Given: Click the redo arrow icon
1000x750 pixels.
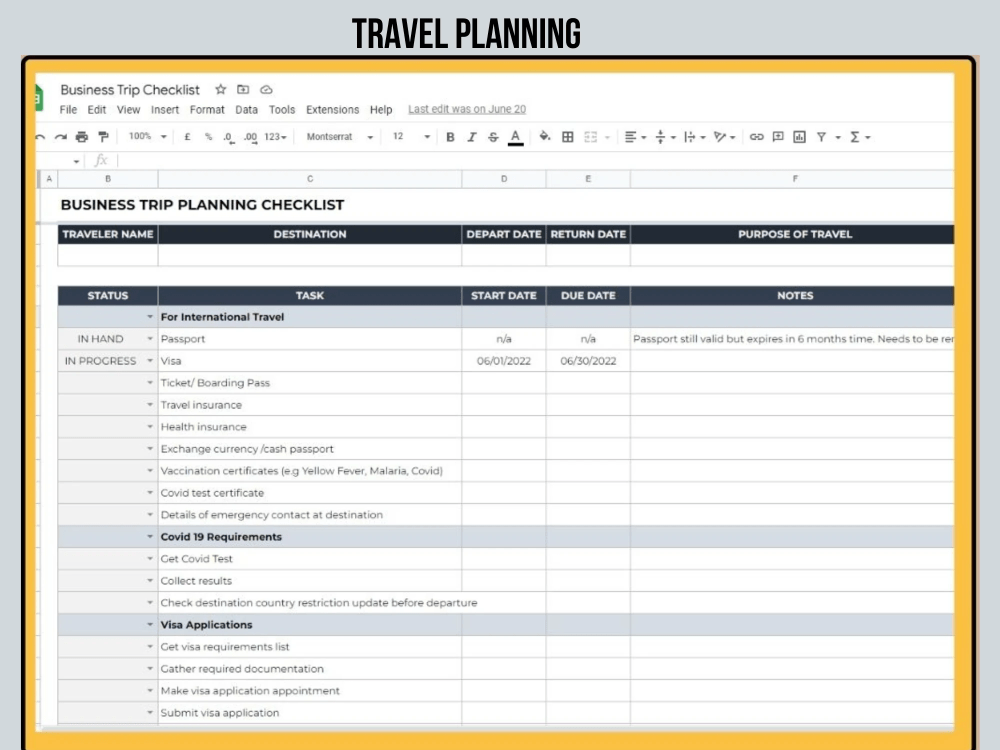Looking at the screenshot, I should coord(61,136).
